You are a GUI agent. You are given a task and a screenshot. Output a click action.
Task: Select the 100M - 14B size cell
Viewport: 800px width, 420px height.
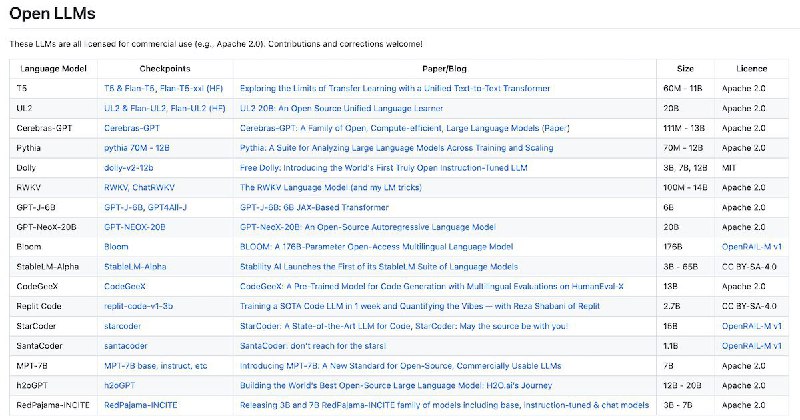tap(685, 187)
